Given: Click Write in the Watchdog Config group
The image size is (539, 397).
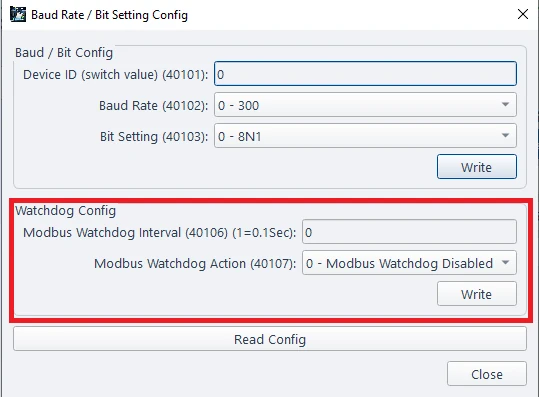Looking at the screenshot, I should click(x=477, y=294).
